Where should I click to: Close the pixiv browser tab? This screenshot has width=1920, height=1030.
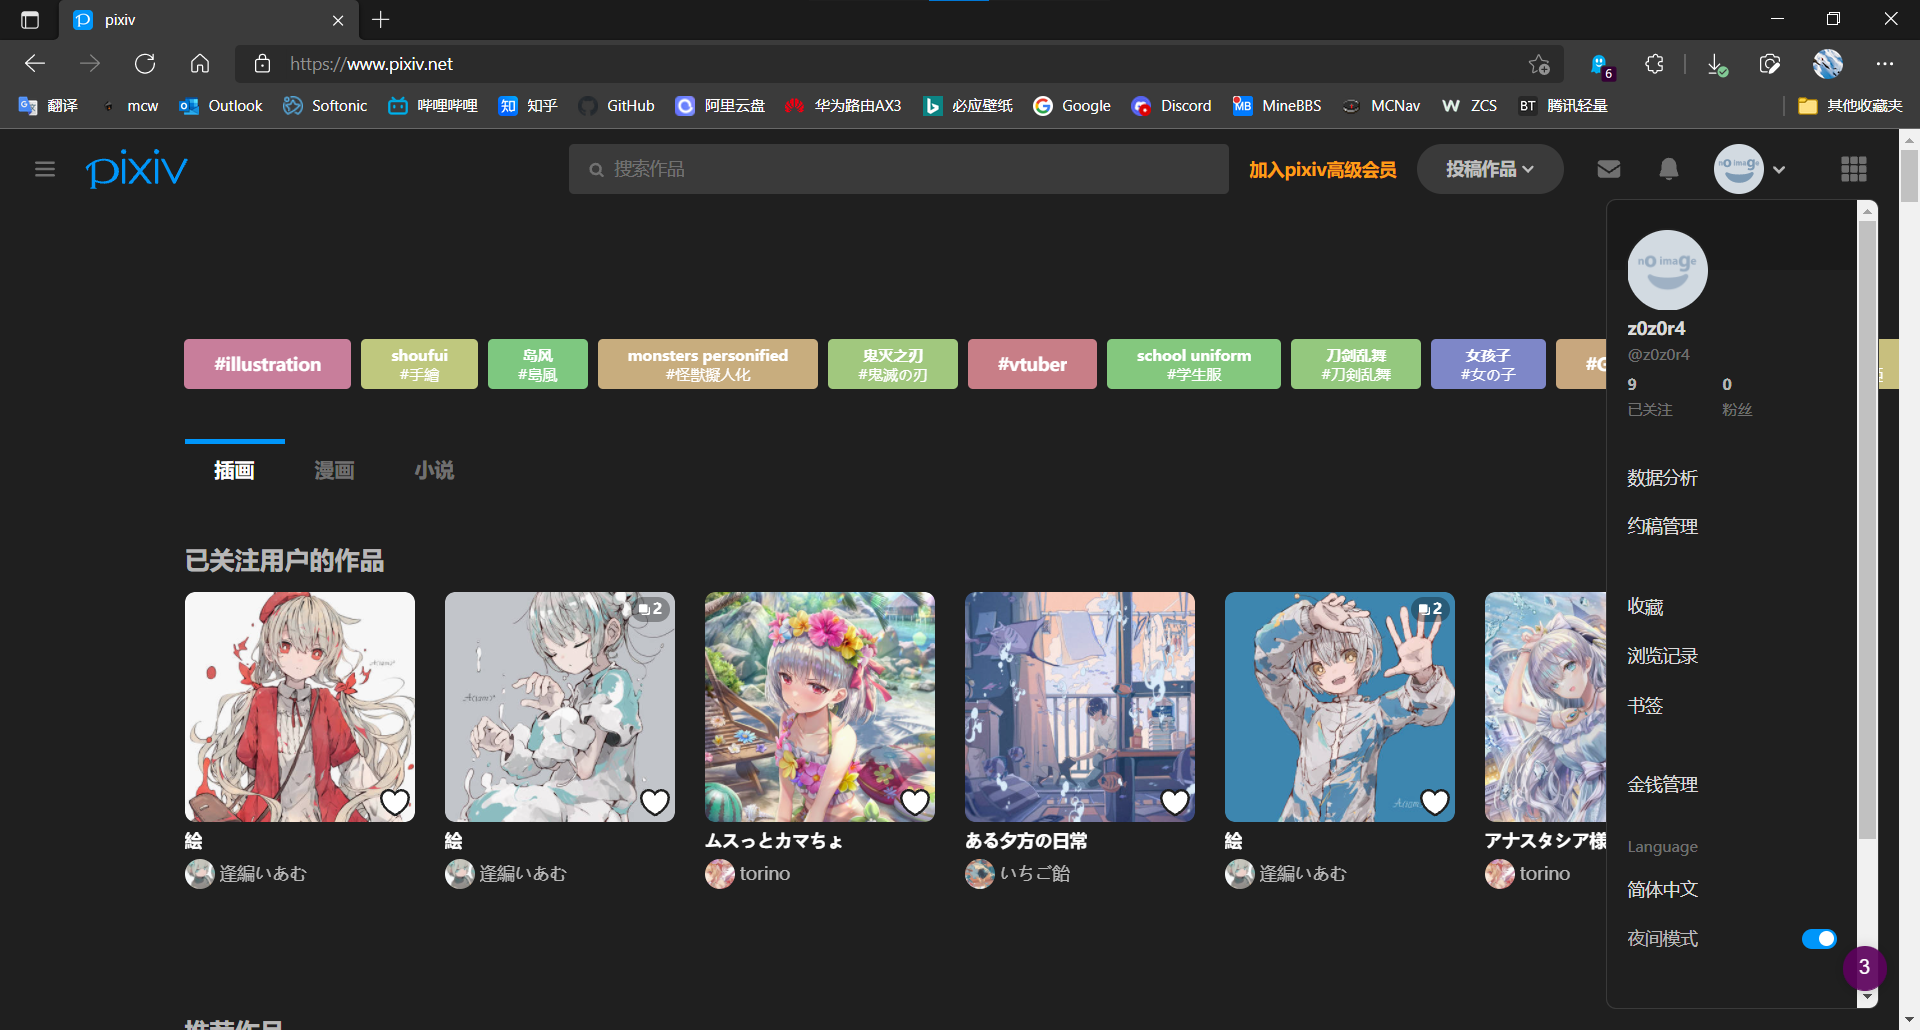[x=338, y=20]
